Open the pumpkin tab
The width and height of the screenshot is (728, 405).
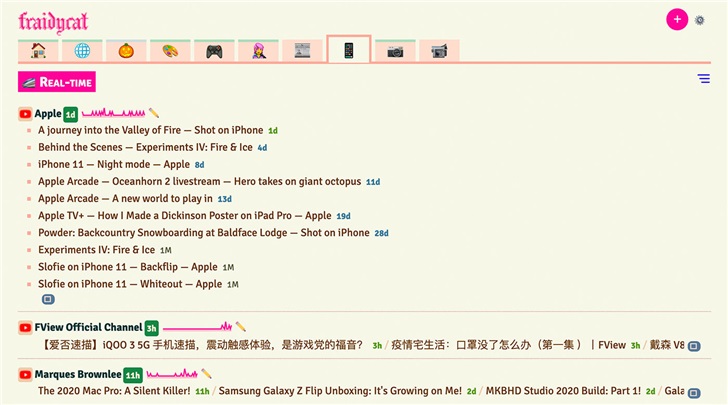[126, 51]
